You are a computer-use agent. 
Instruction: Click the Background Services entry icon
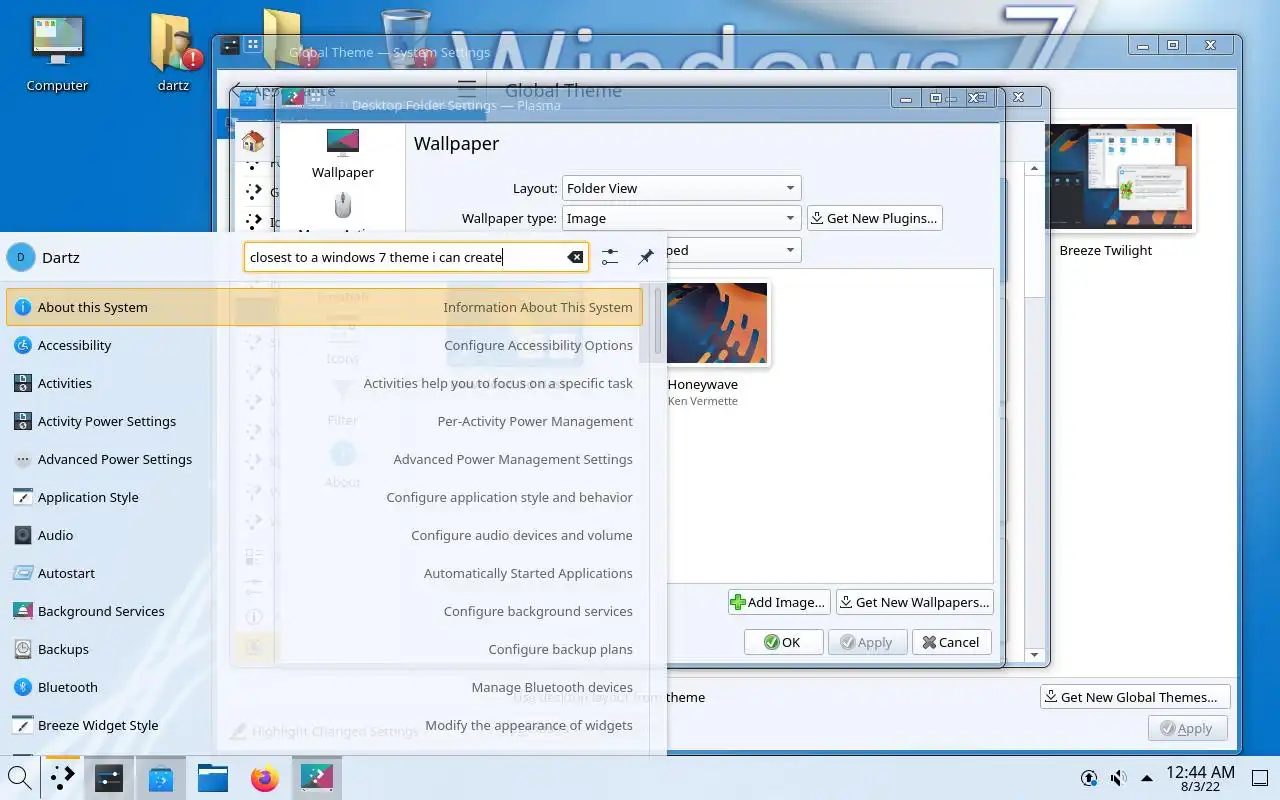[22, 611]
